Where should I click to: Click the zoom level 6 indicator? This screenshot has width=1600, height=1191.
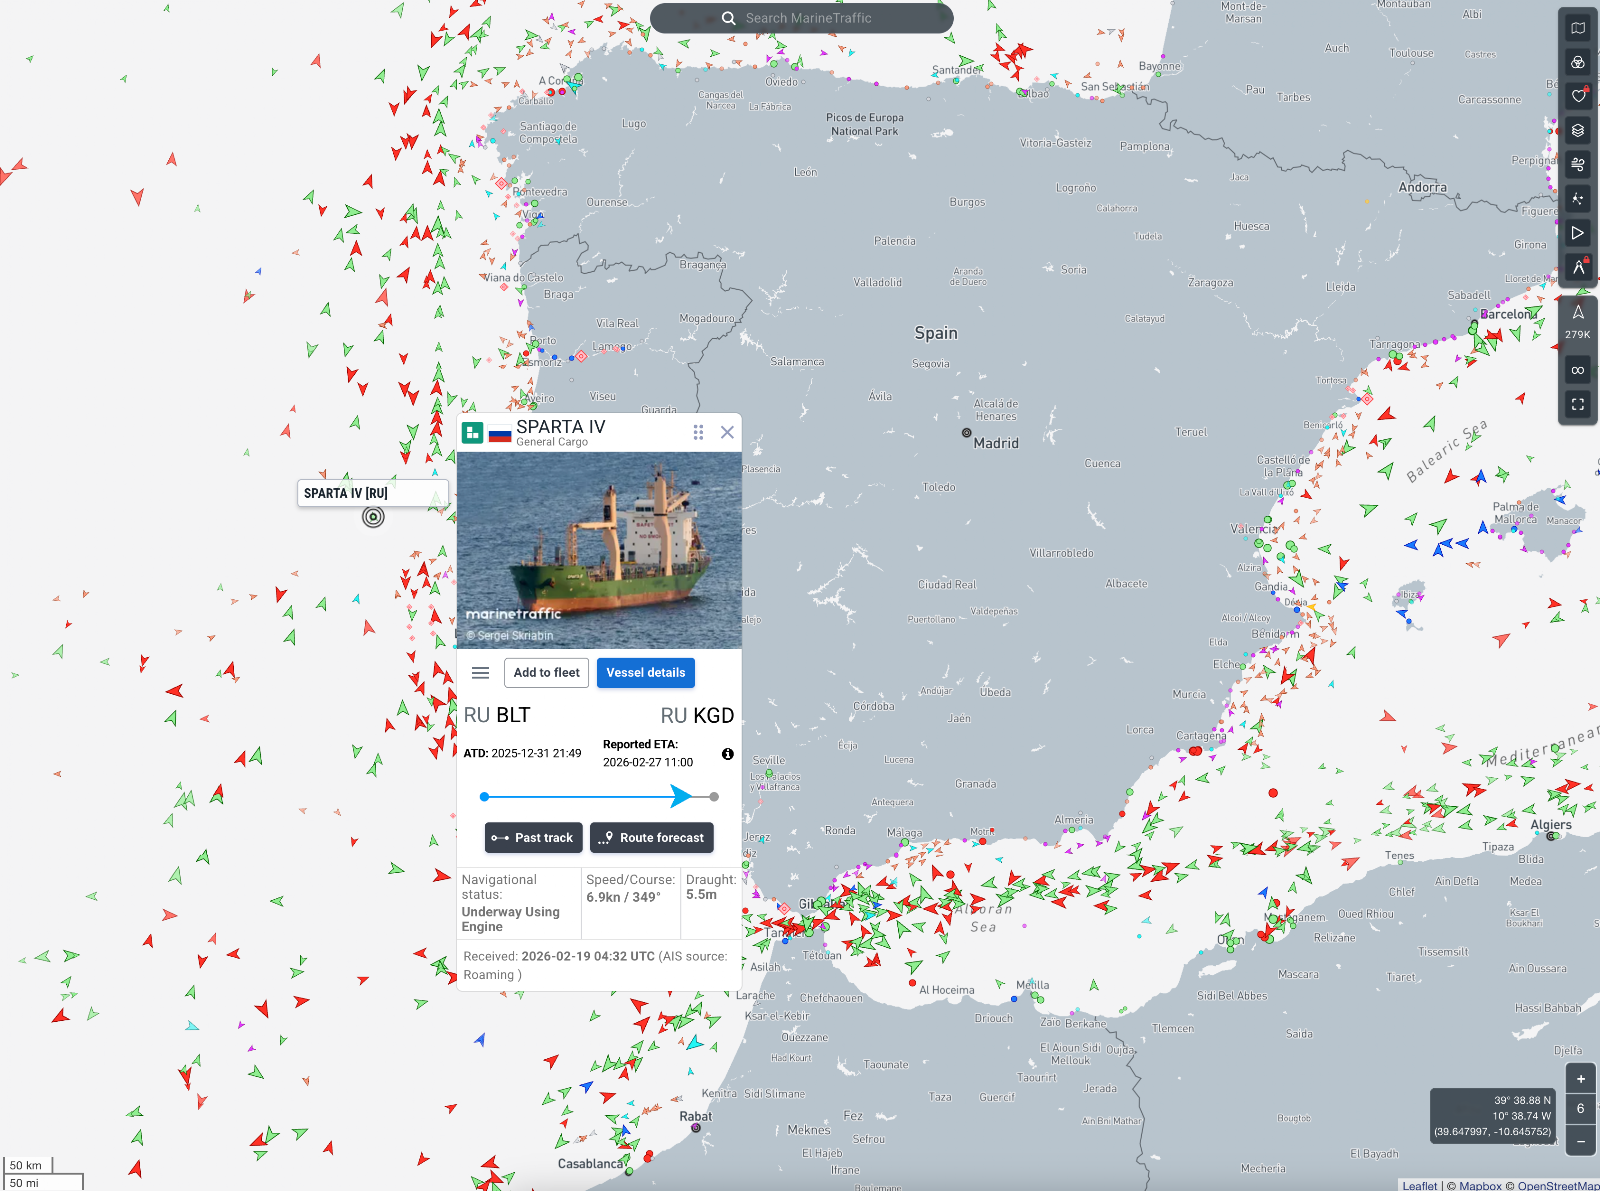(1581, 1109)
